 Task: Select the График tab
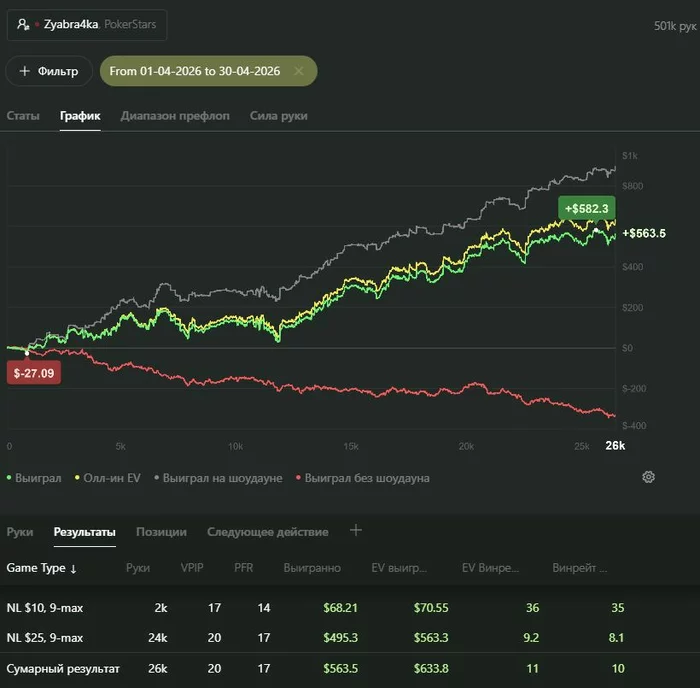click(x=80, y=116)
